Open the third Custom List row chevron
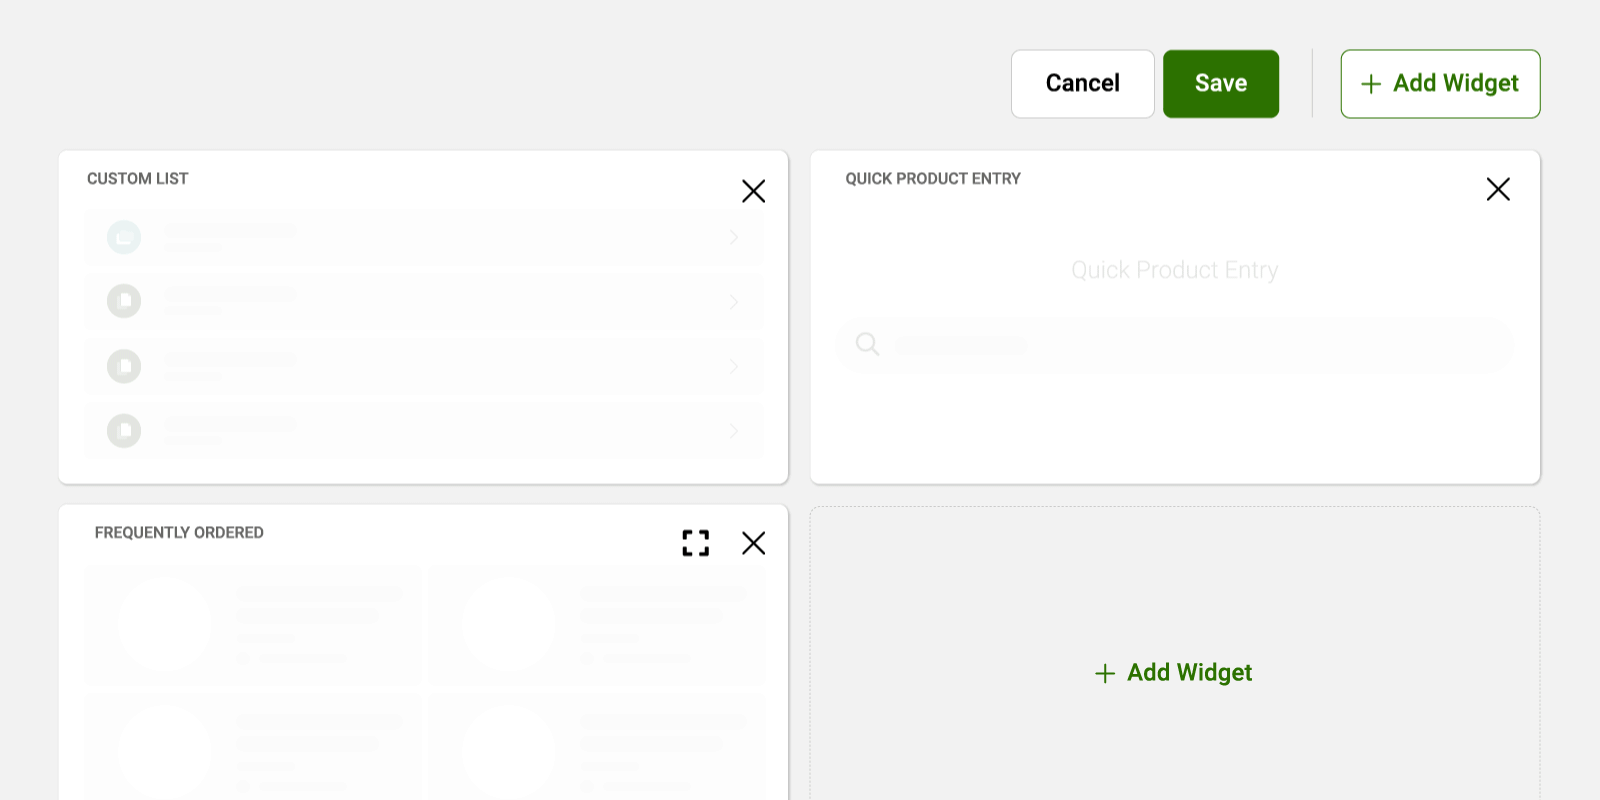1600x800 pixels. (734, 366)
